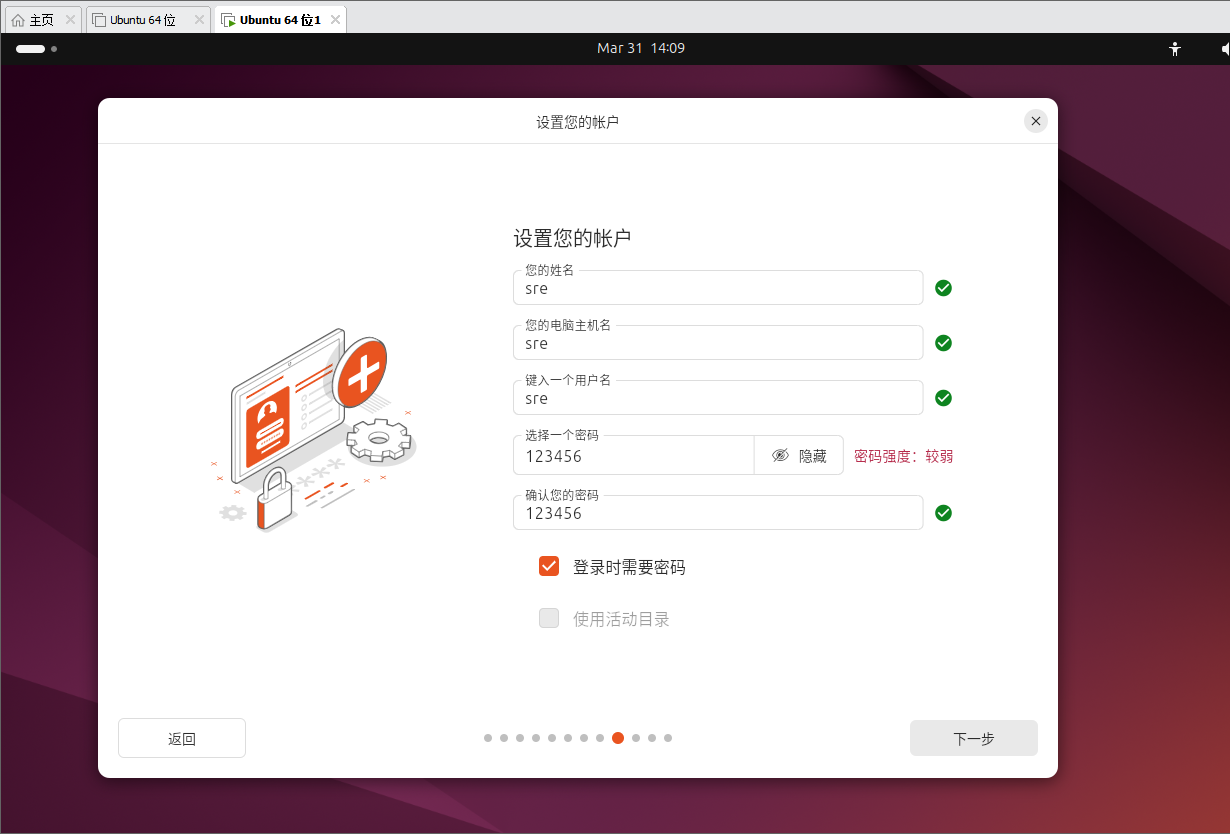The width and height of the screenshot is (1230, 834).
Task: Click the account setup illustration
Action: [312, 430]
